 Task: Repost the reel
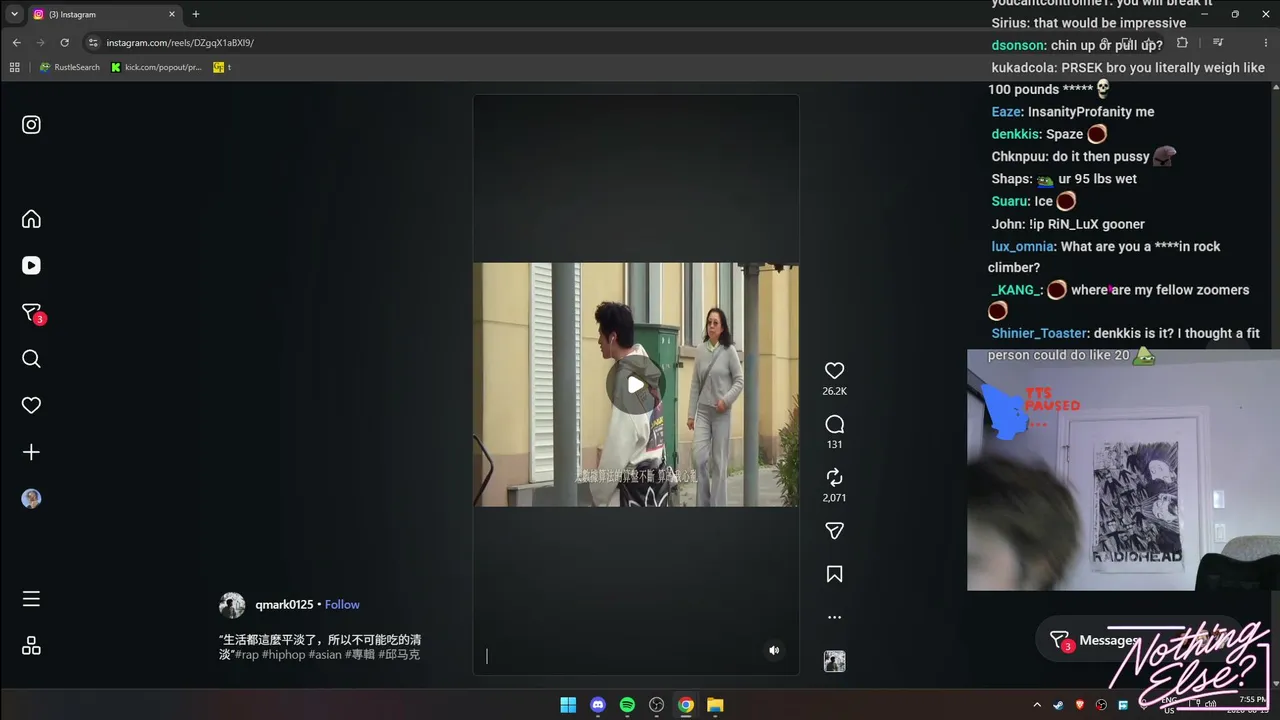834,478
